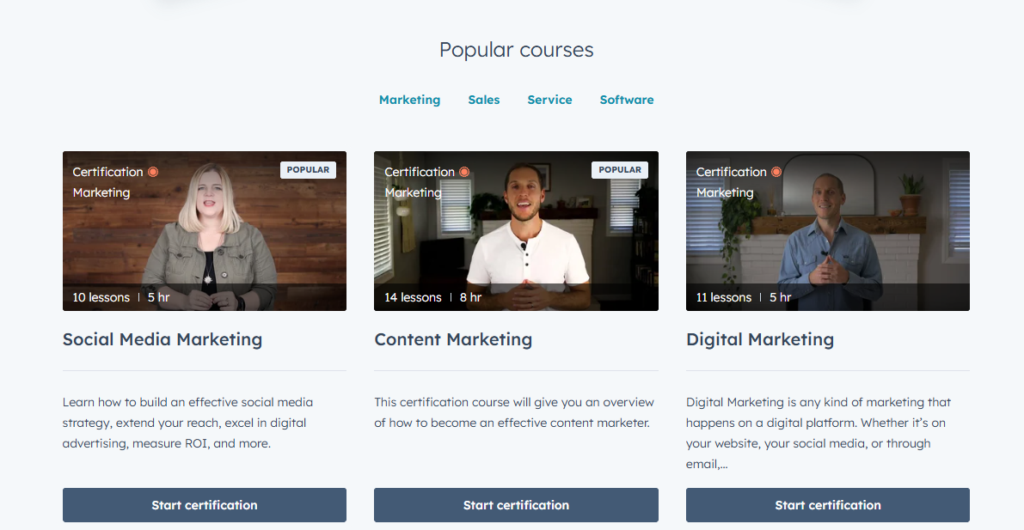Click the certification badge icon on Social Media card
This screenshot has width=1024, height=530.
pyautogui.click(x=153, y=172)
